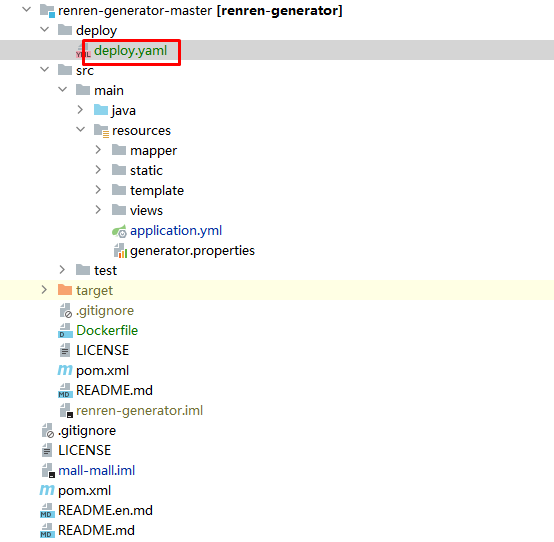The height and width of the screenshot is (542, 554).
Task: Click the blue java source folder icon
Action: pos(101,110)
